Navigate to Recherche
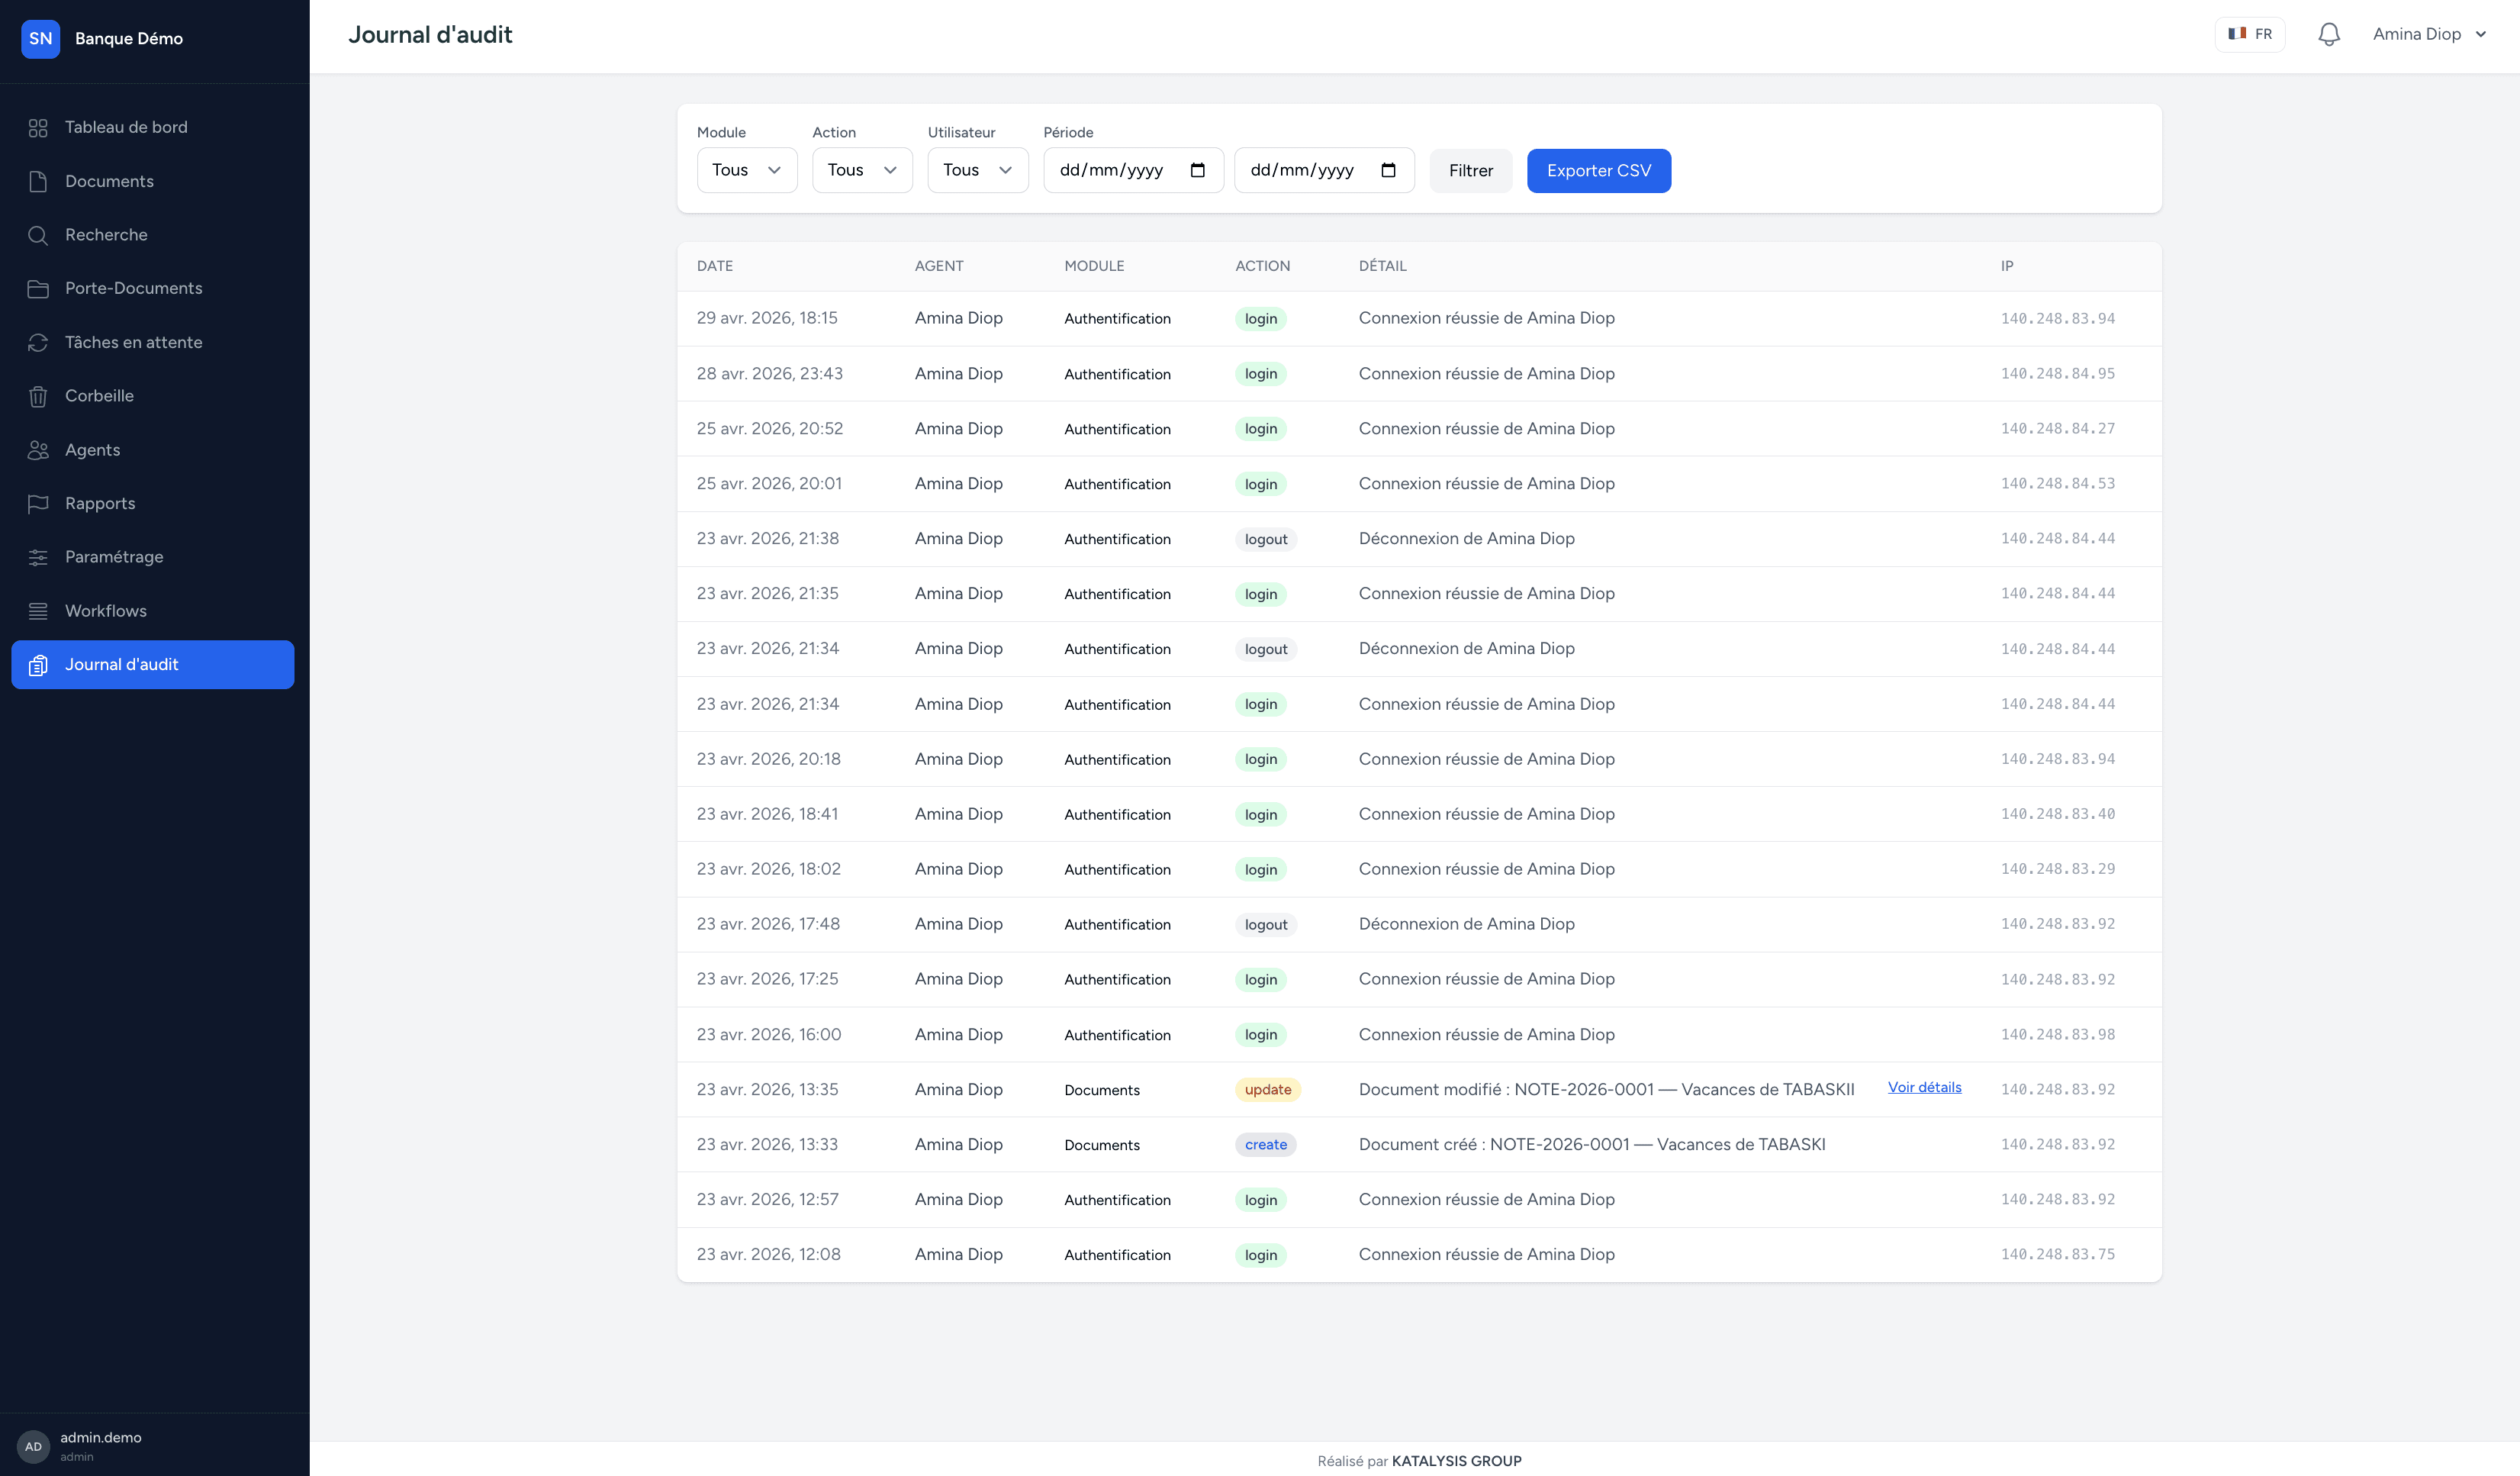Image resolution: width=2520 pixels, height=1476 pixels. click(x=153, y=235)
